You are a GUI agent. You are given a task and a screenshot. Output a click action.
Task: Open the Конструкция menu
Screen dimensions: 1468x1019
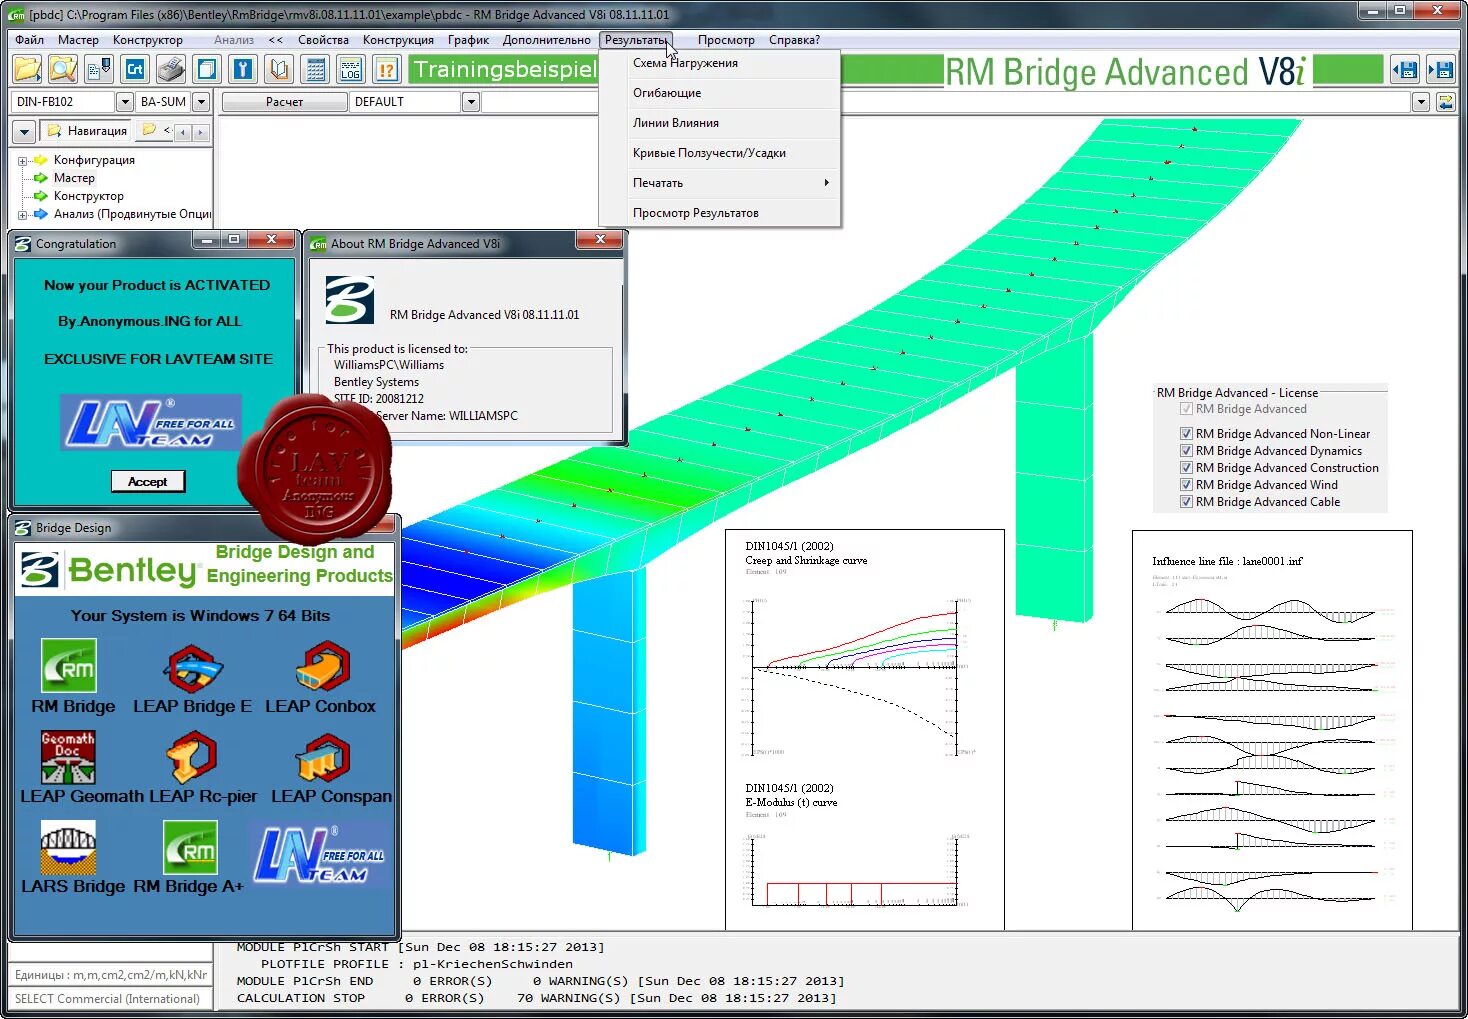(x=398, y=40)
